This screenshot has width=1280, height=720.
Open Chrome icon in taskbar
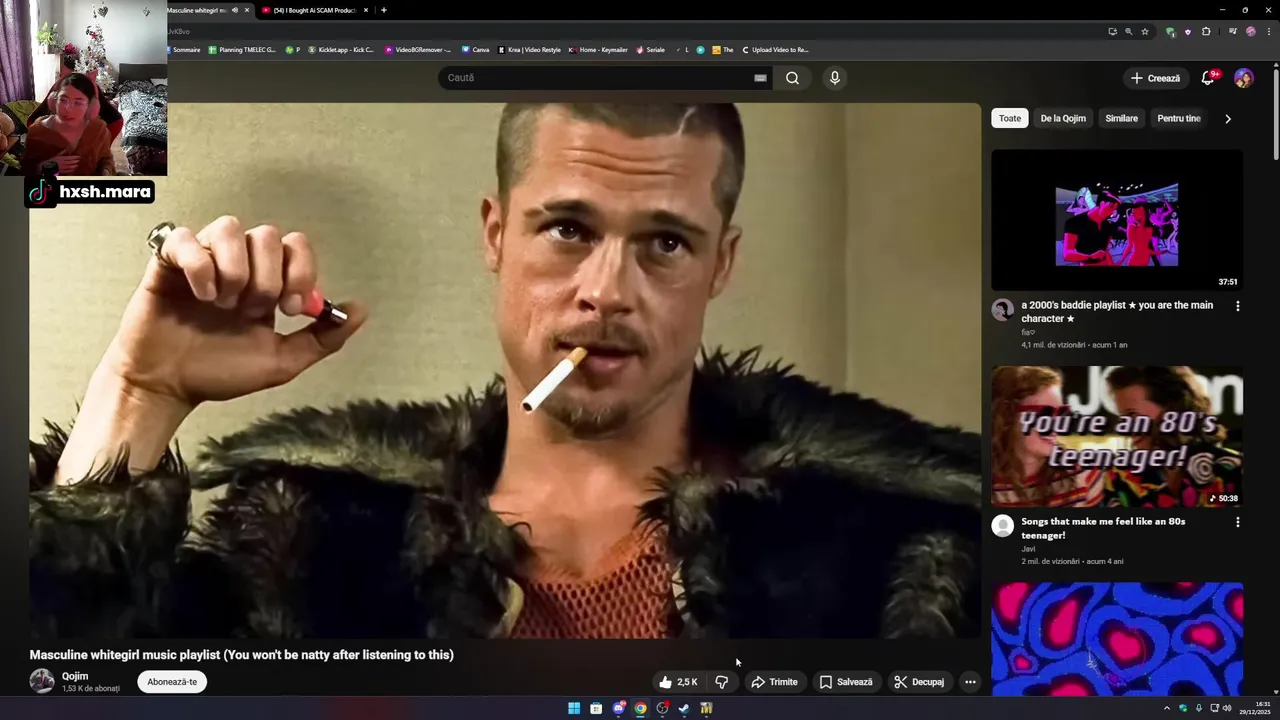(640, 708)
